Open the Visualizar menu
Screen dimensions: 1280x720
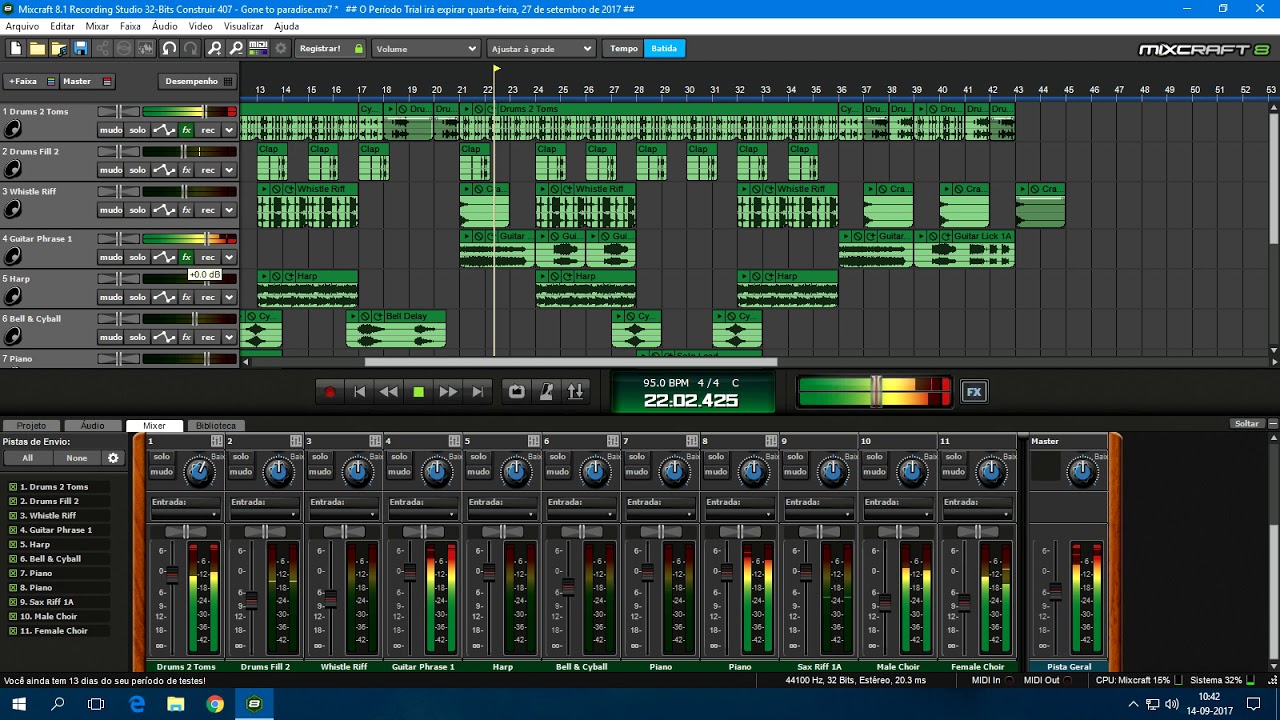244,27
